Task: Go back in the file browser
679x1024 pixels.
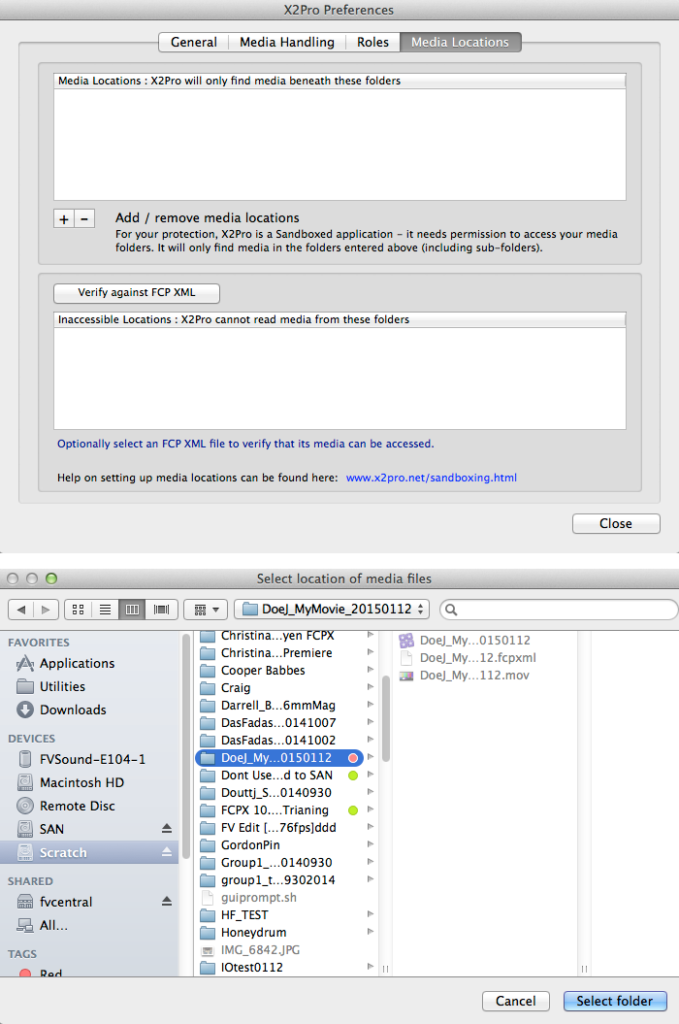Action: click(21, 609)
